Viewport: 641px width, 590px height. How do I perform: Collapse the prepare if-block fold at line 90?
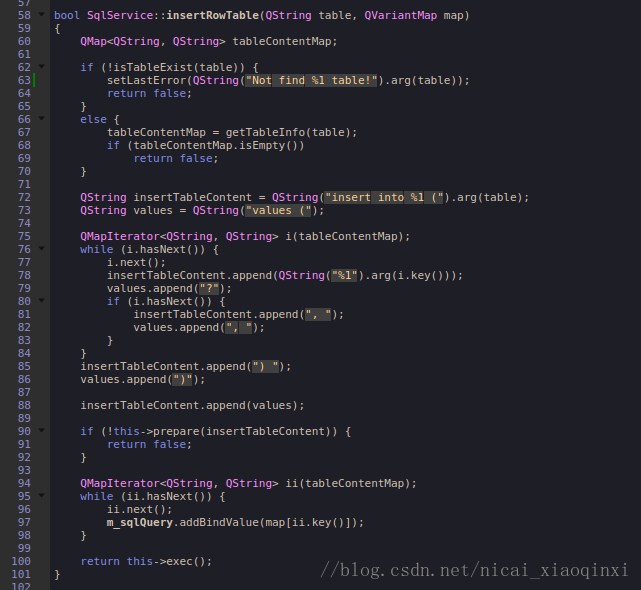pos(41,430)
